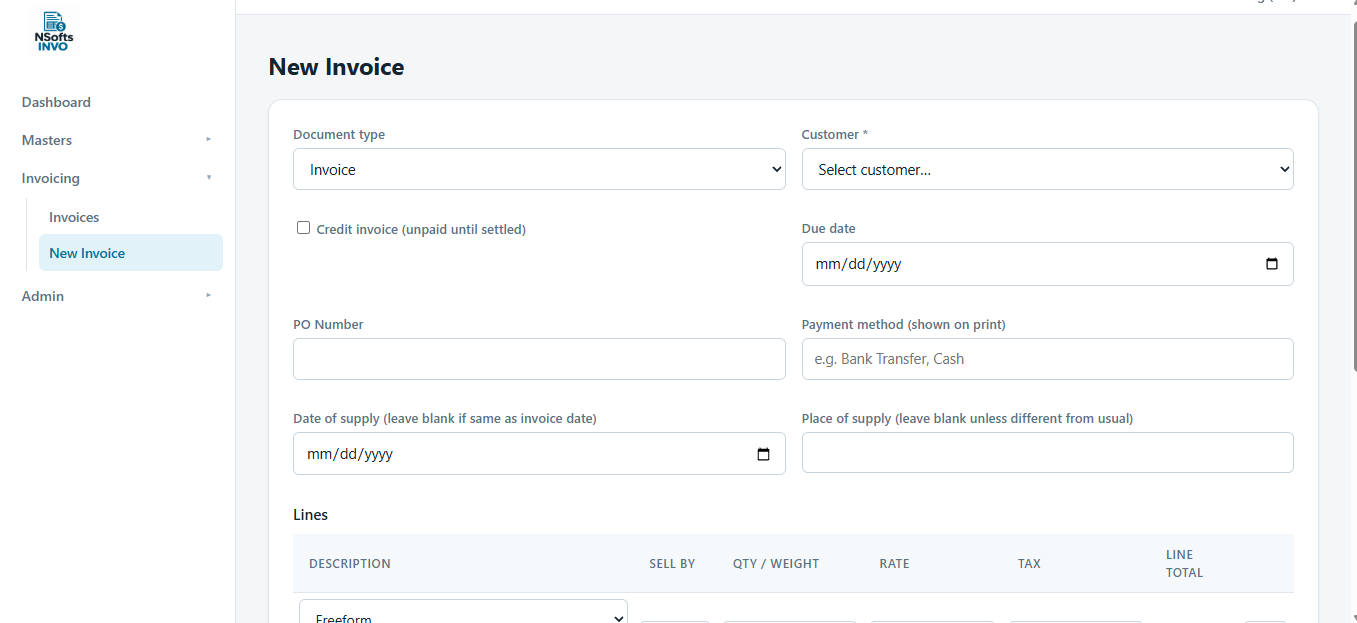Open the Date of supply calendar picker icon
The height and width of the screenshot is (623, 1357).
point(763,454)
